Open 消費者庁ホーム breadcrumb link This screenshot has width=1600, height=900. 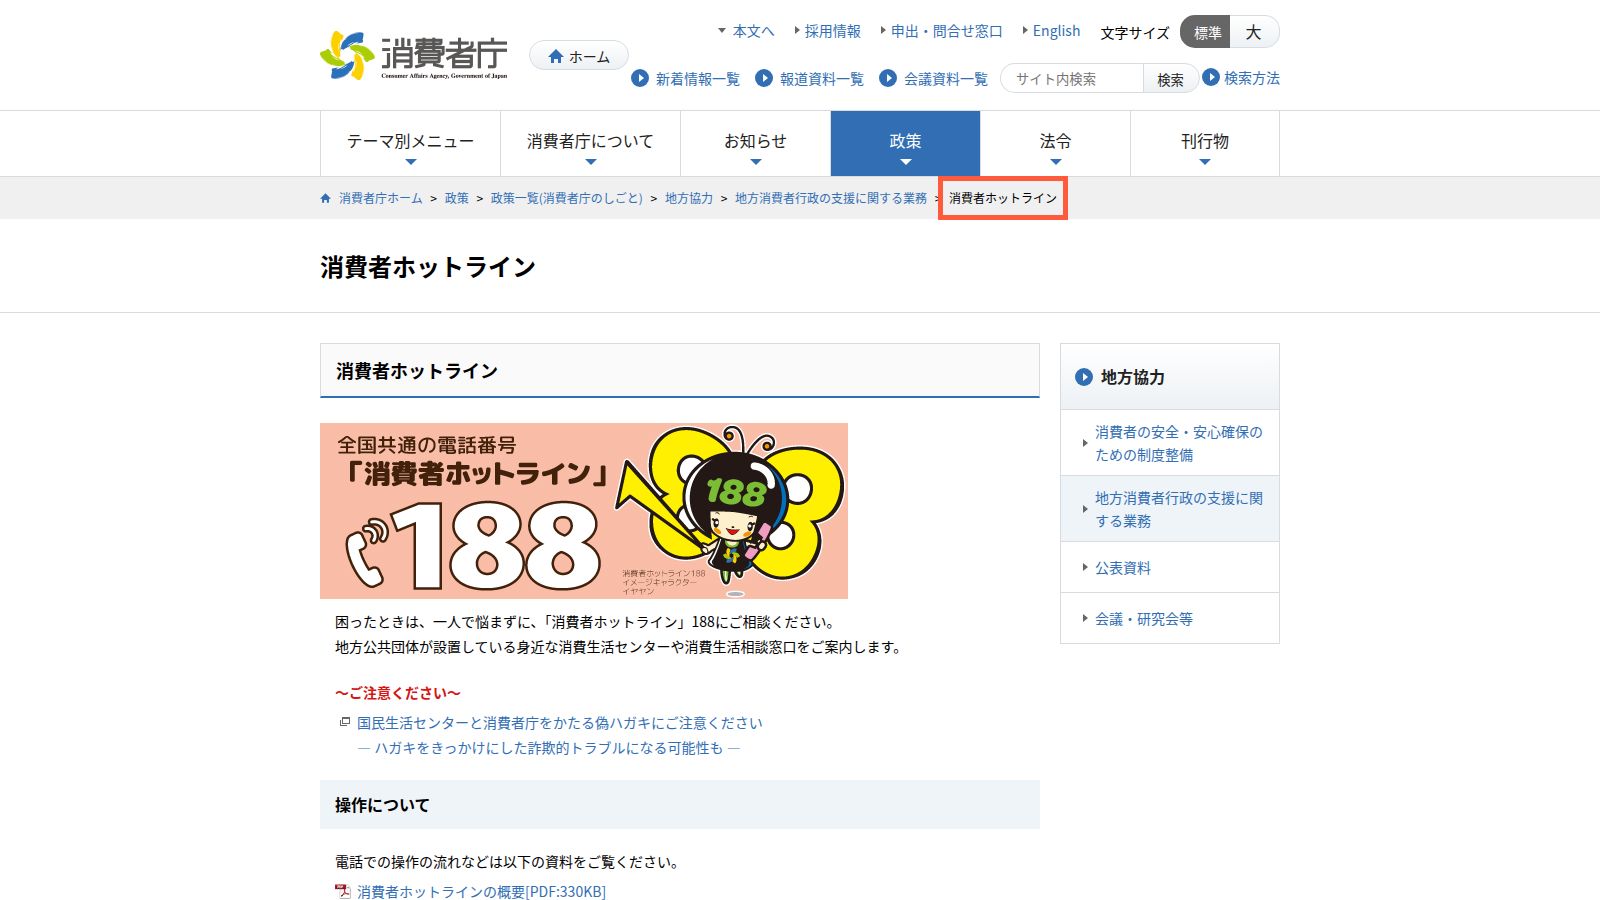pyautogui.click(x=380, y=198)
